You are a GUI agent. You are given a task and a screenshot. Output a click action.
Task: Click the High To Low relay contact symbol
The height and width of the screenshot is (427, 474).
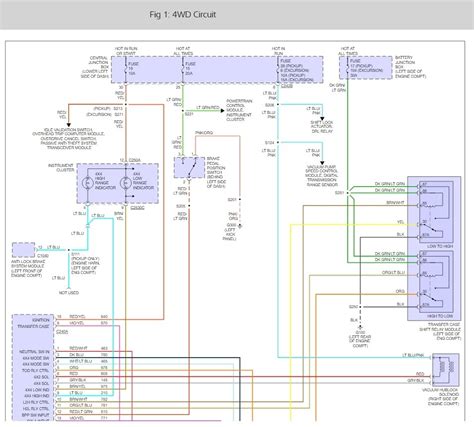[x=433, y=299]
